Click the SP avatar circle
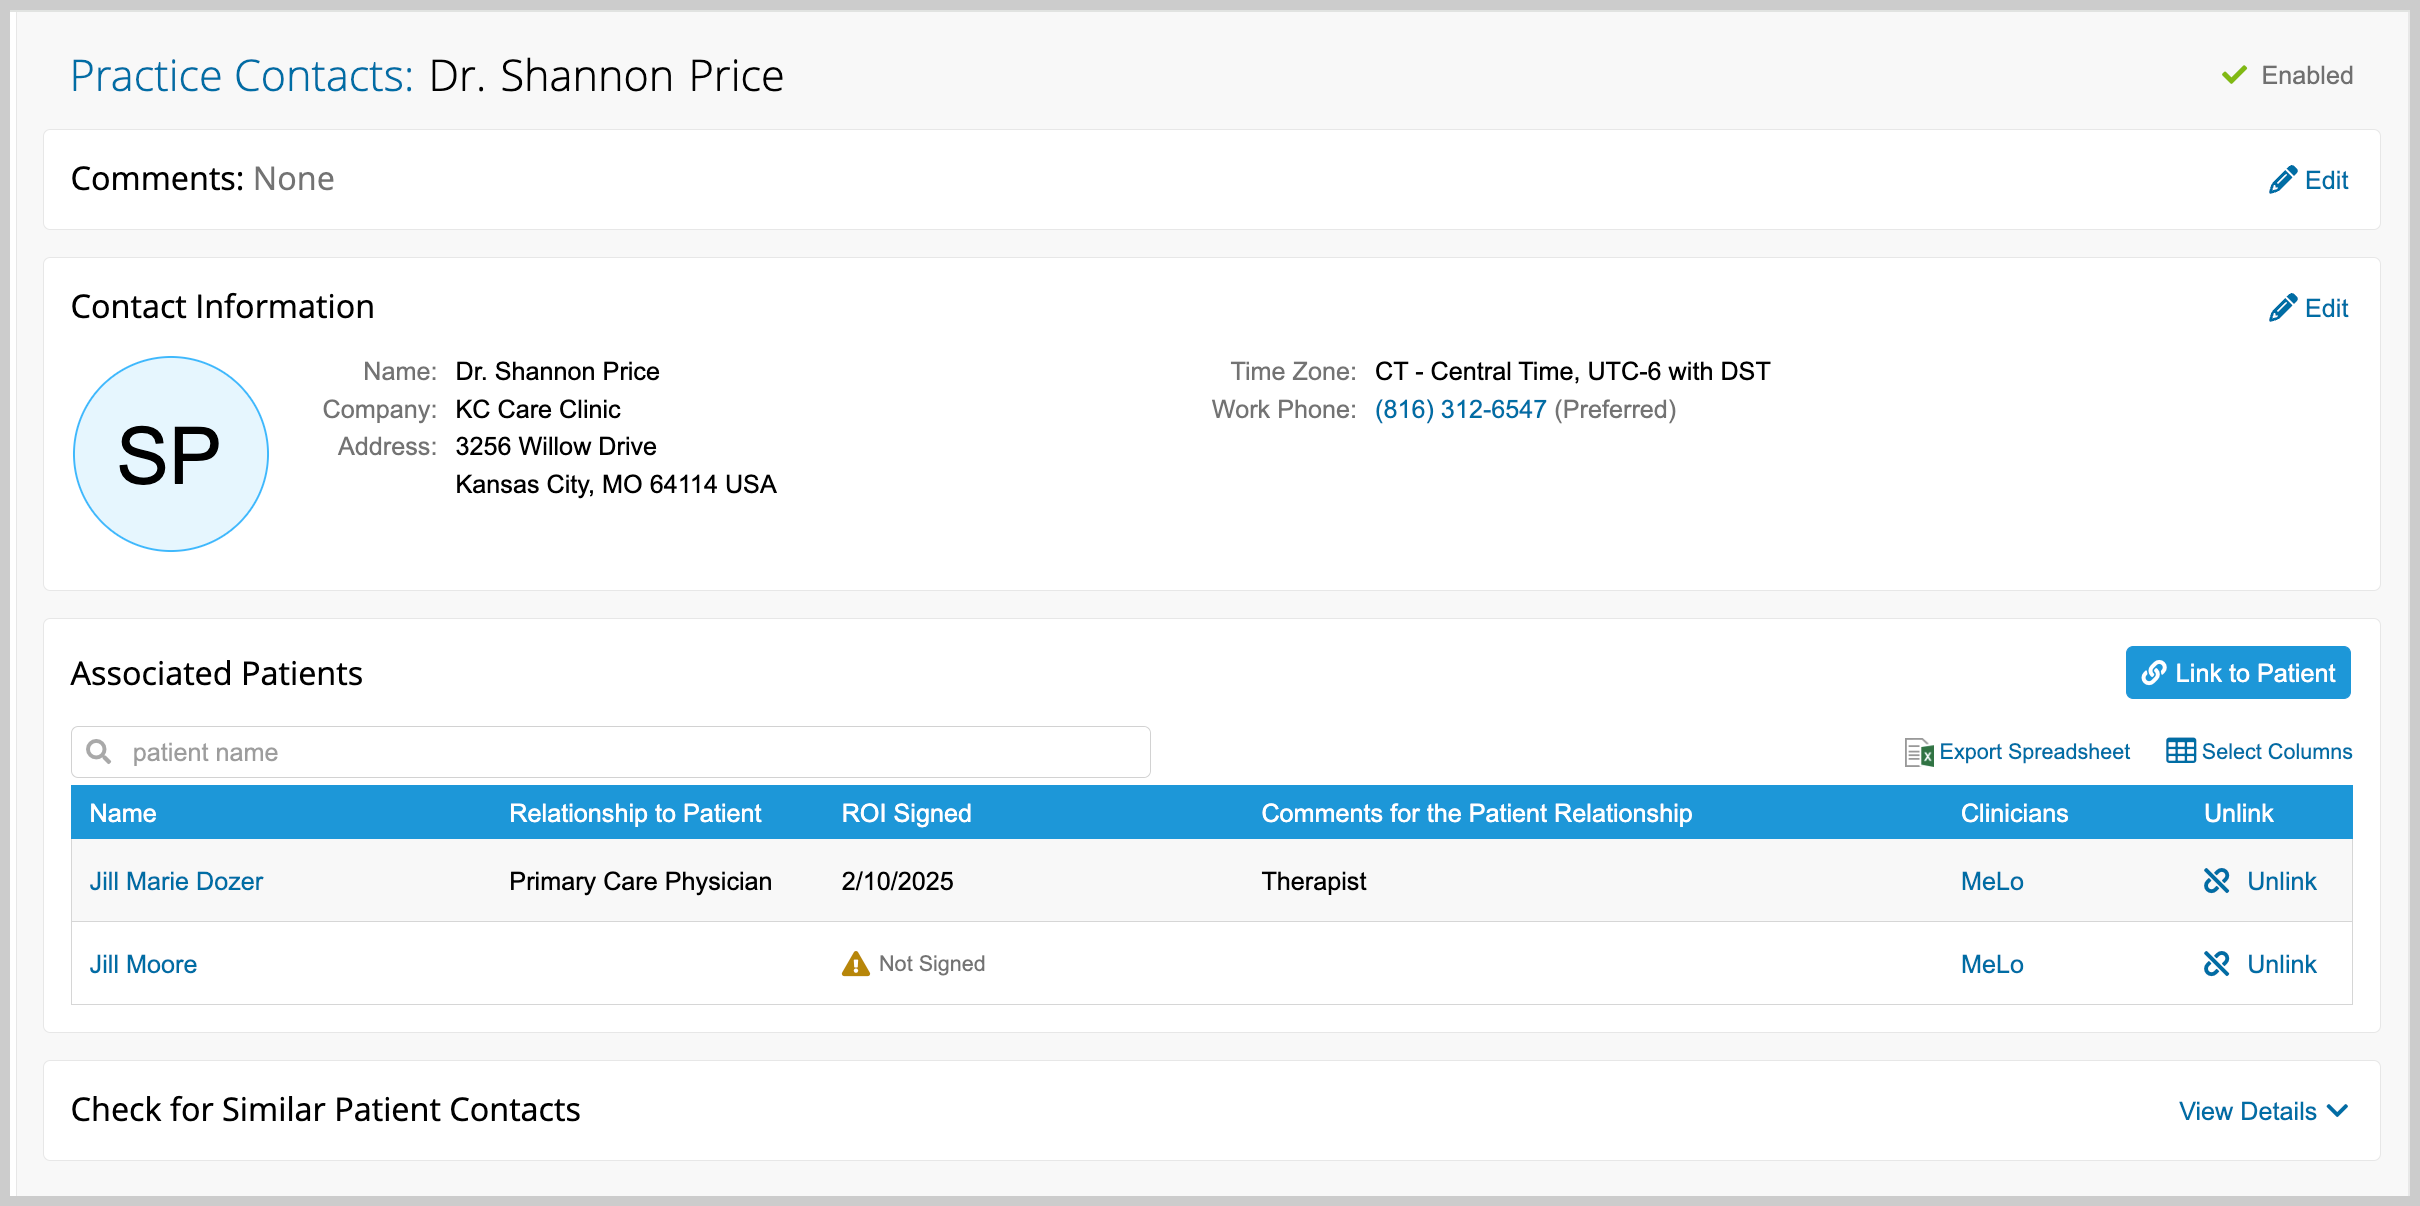This screenshot has height=1206, width=2420. pos(171,454)
